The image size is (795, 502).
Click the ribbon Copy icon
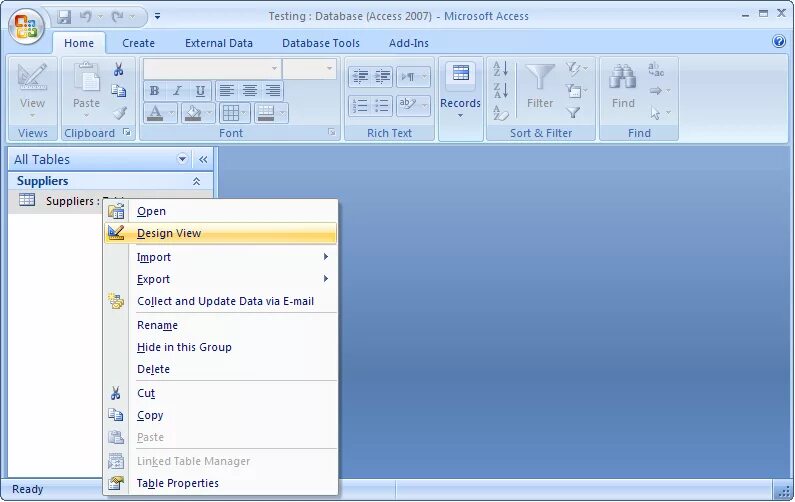[119, 91]
